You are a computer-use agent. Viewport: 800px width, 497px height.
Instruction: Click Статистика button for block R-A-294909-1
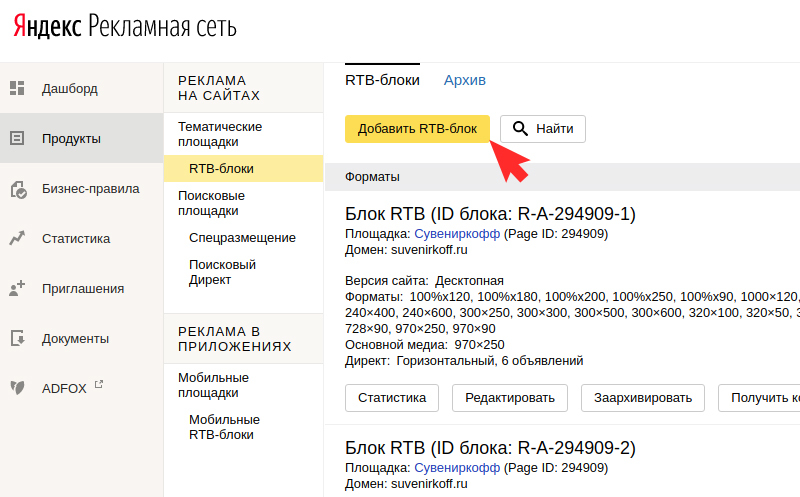click(392, 398)
